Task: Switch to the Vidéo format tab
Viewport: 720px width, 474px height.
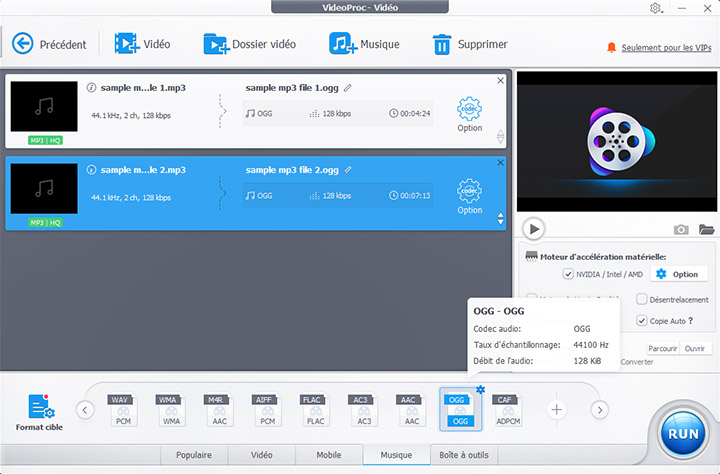Action: [x=262, y=455]
